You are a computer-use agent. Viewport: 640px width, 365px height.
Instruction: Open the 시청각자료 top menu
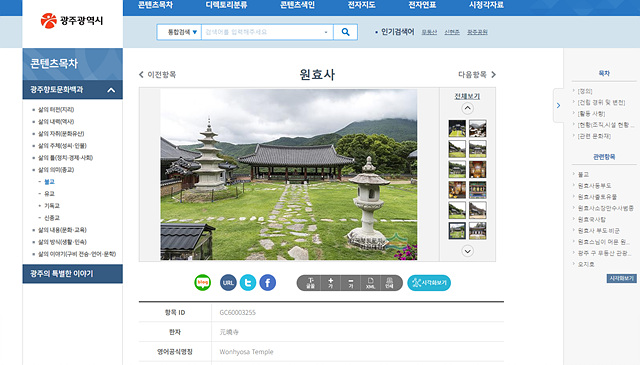486,5
